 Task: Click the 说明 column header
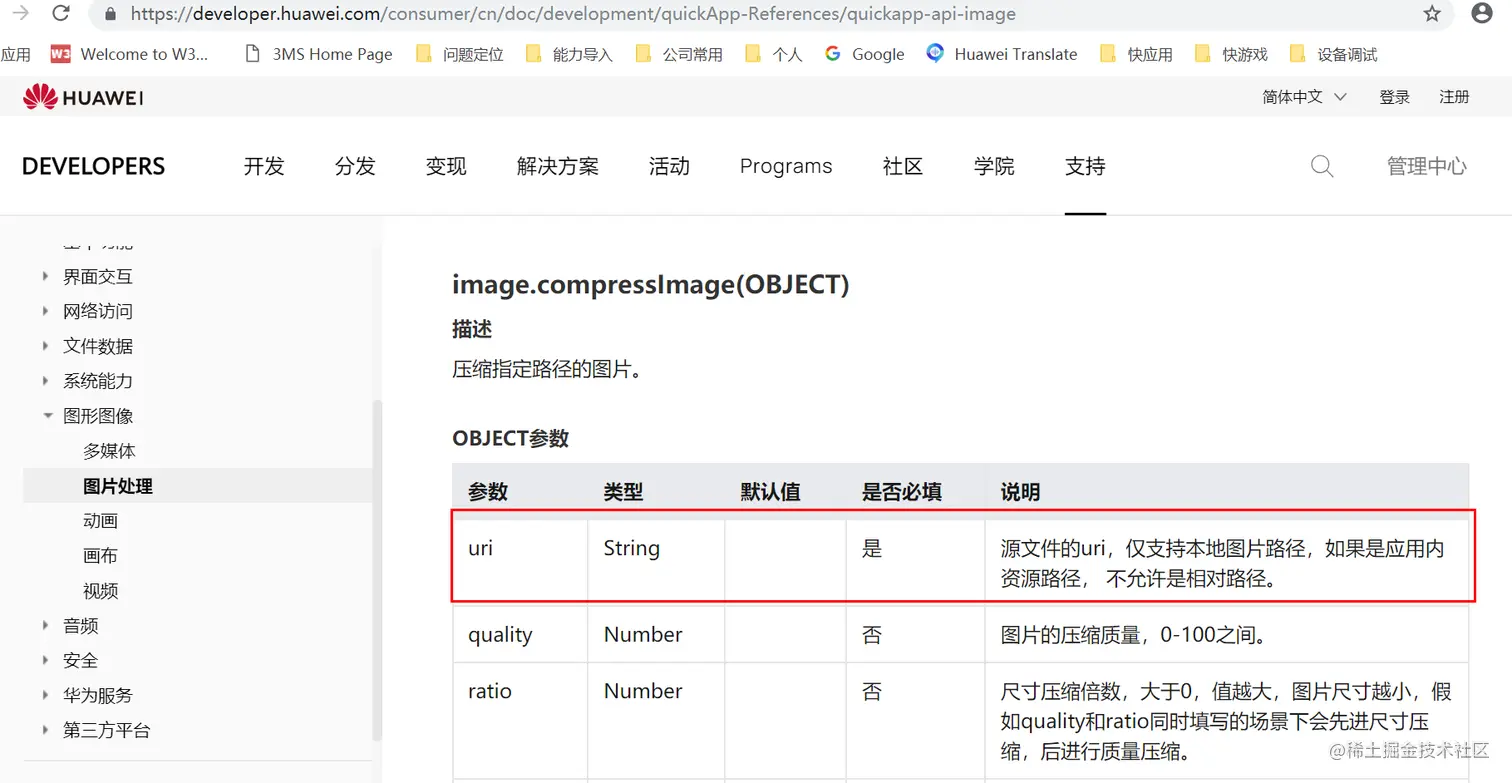pos(1020,492)
